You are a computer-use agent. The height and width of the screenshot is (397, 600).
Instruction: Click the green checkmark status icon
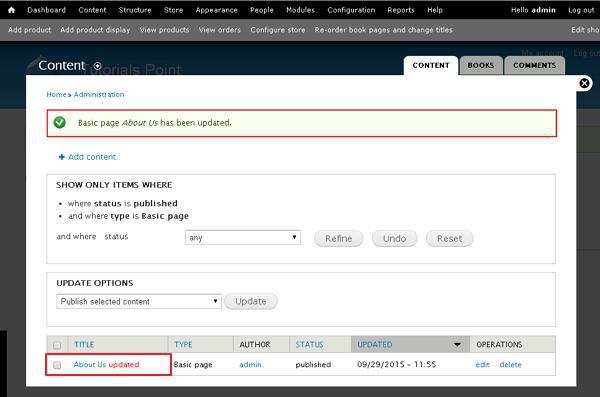(60, 123)
